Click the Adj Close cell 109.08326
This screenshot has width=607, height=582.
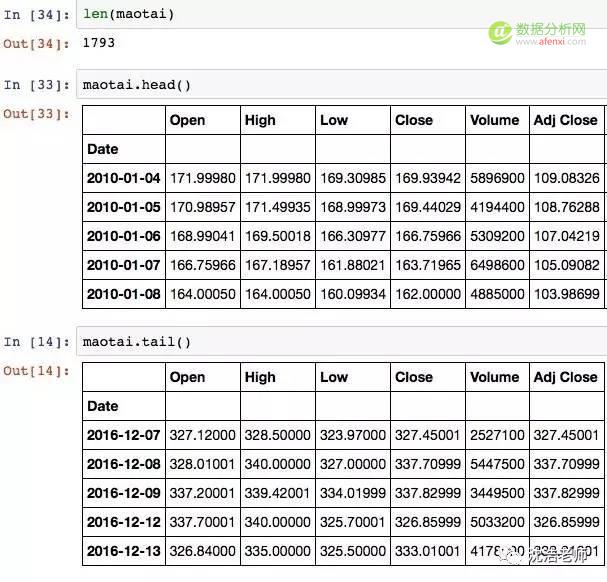pos(567,178)
